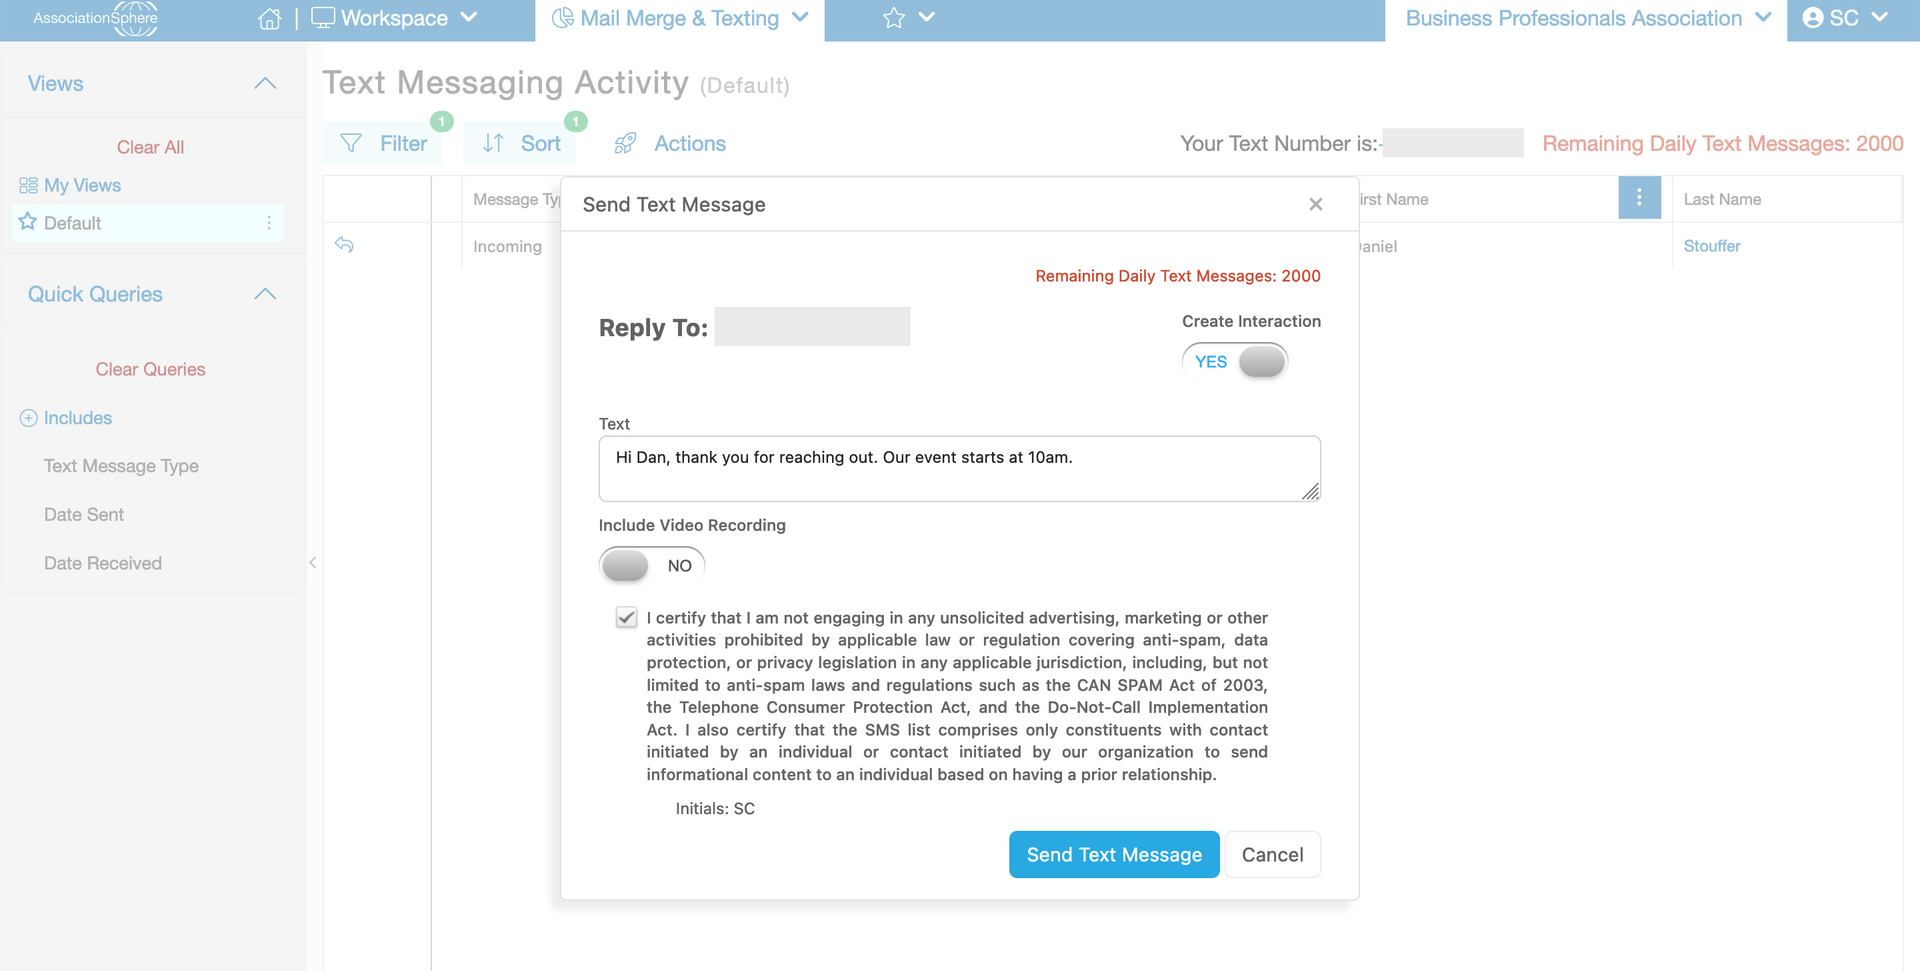Open the Stouffer last name link
The height and width of the screenshot is (971, 1920).
pos(1711,246)
